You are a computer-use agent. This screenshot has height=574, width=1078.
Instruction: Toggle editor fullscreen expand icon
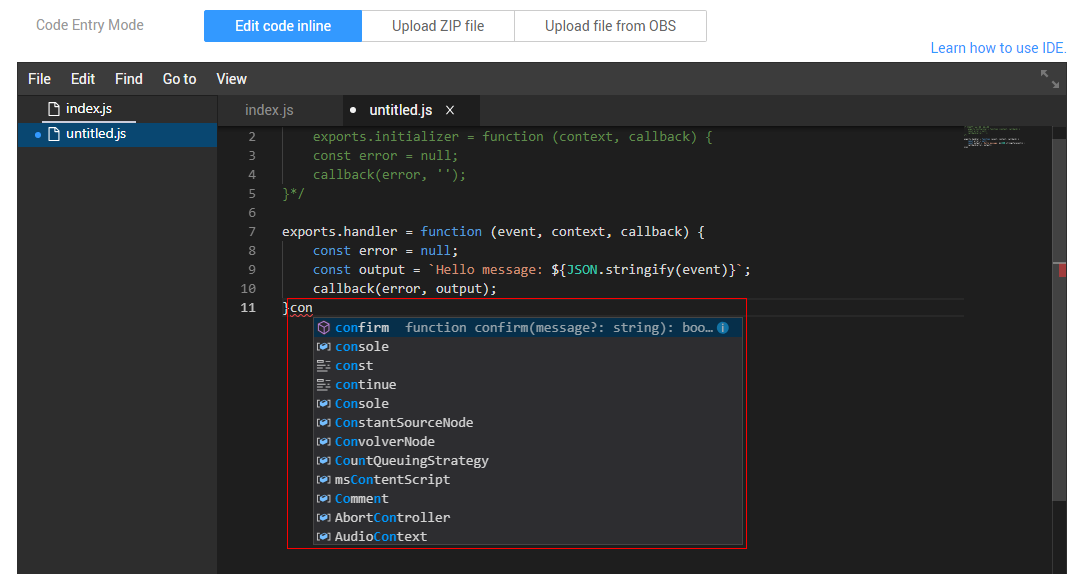(x=1050, y=79)
